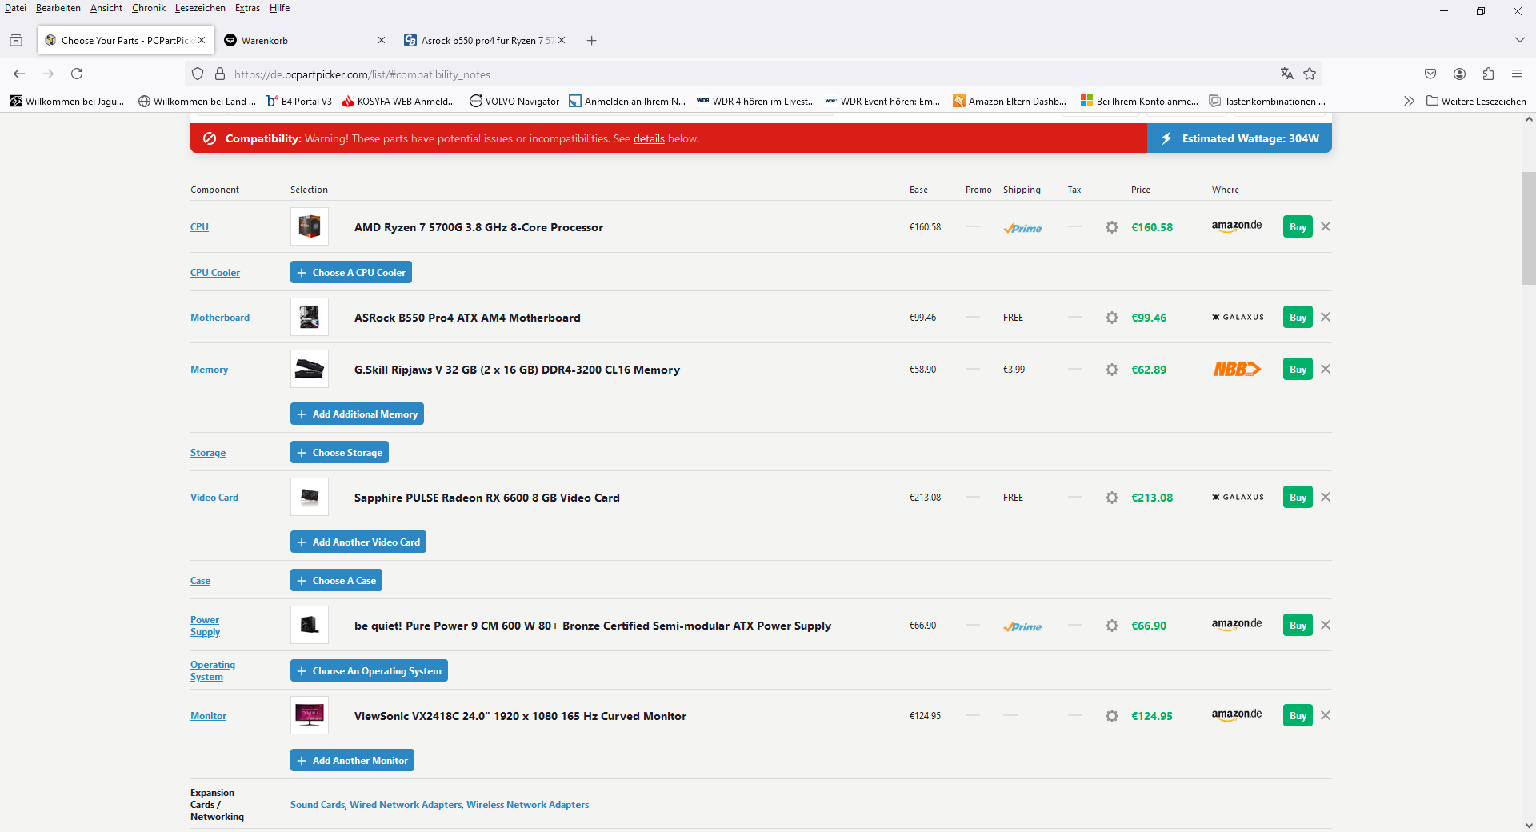This screenshot has height=832, width=1536.
Task: Click Add Additional Memory button
Action: coord(357,414)
